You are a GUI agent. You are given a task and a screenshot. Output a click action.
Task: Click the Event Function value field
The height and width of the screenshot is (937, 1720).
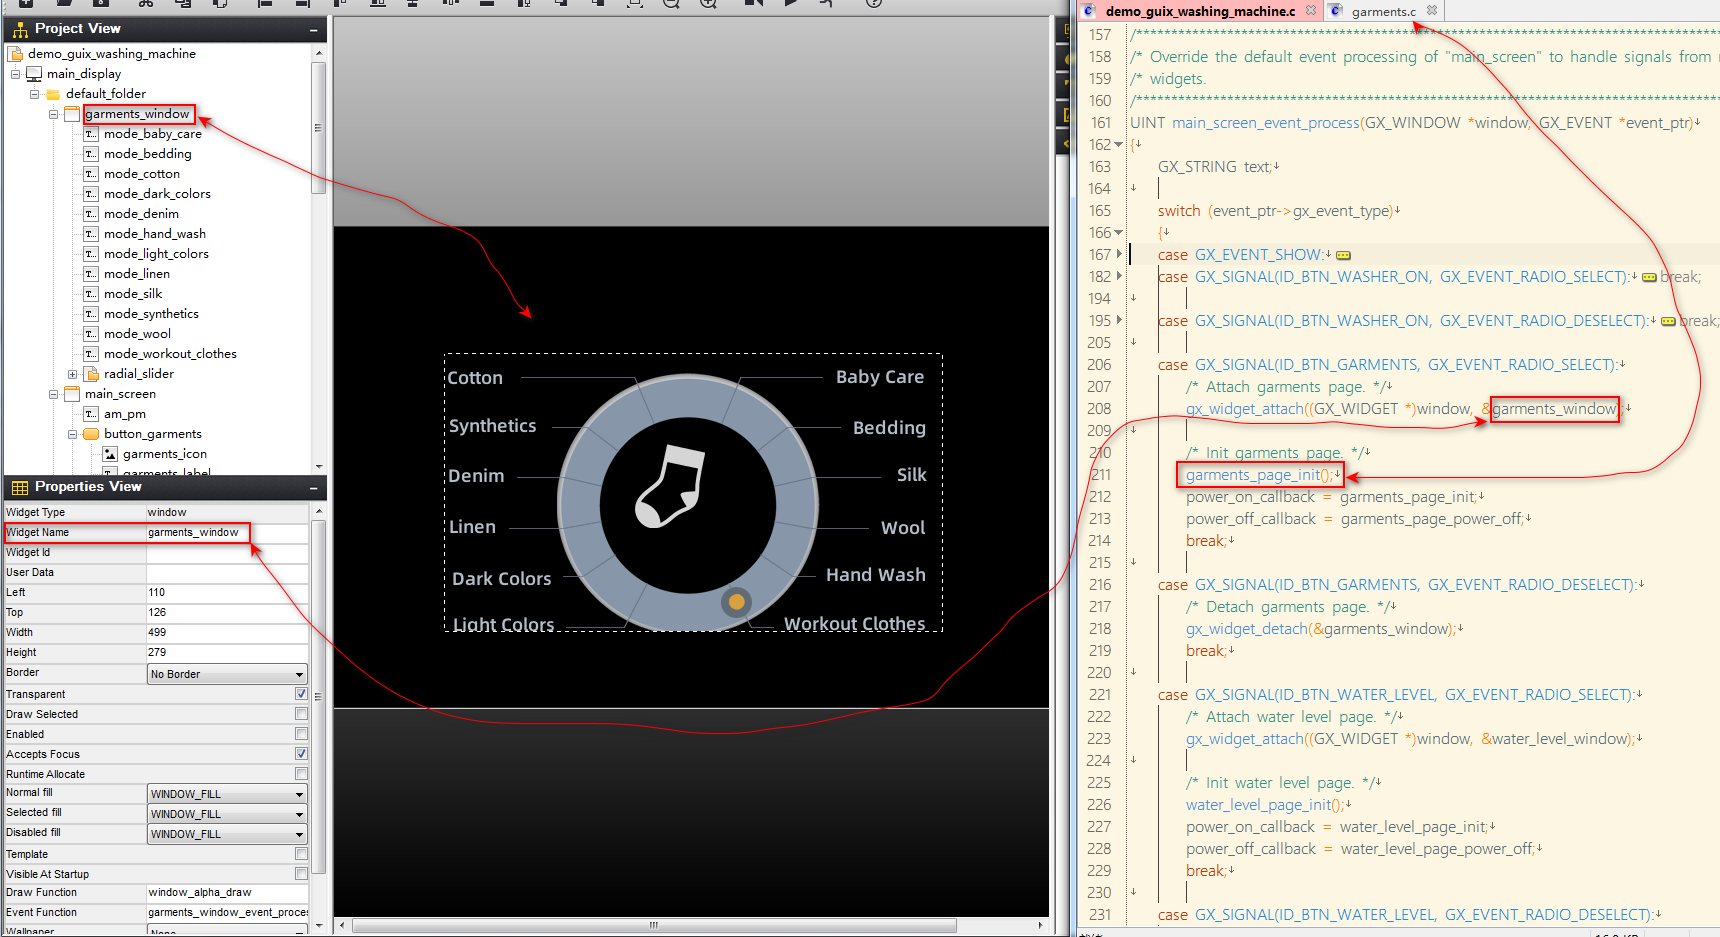pos(227,913)
